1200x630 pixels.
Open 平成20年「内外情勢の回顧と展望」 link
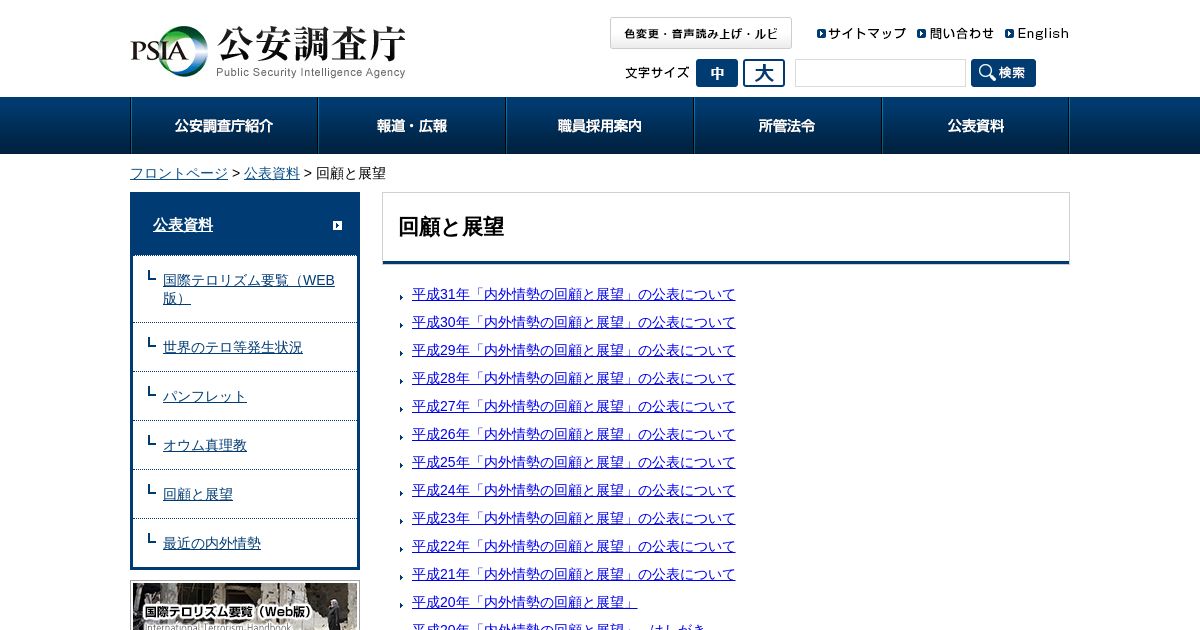pos(525,602)
